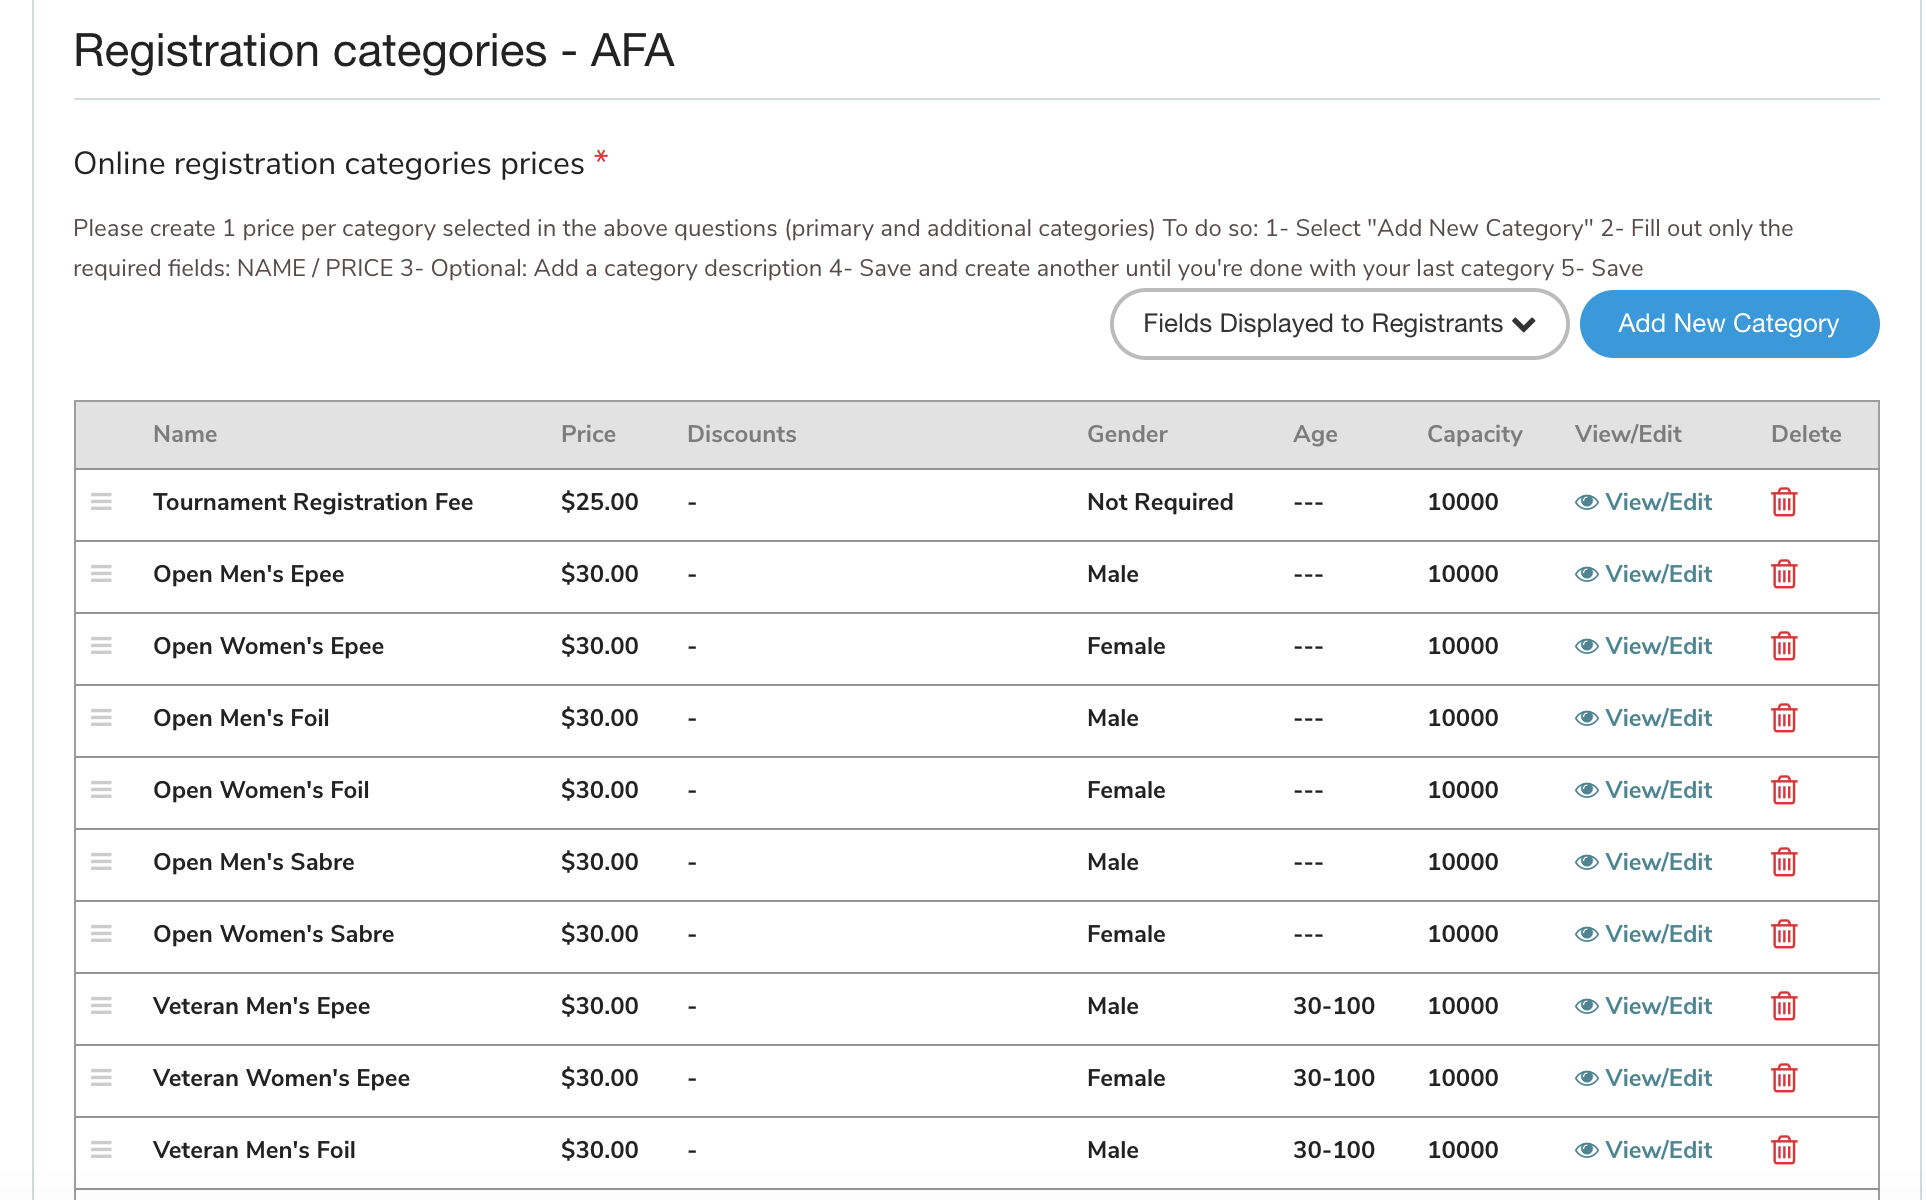1926x1200 pixels.
Task: Click the Price column header
Action: coord(588,434)
